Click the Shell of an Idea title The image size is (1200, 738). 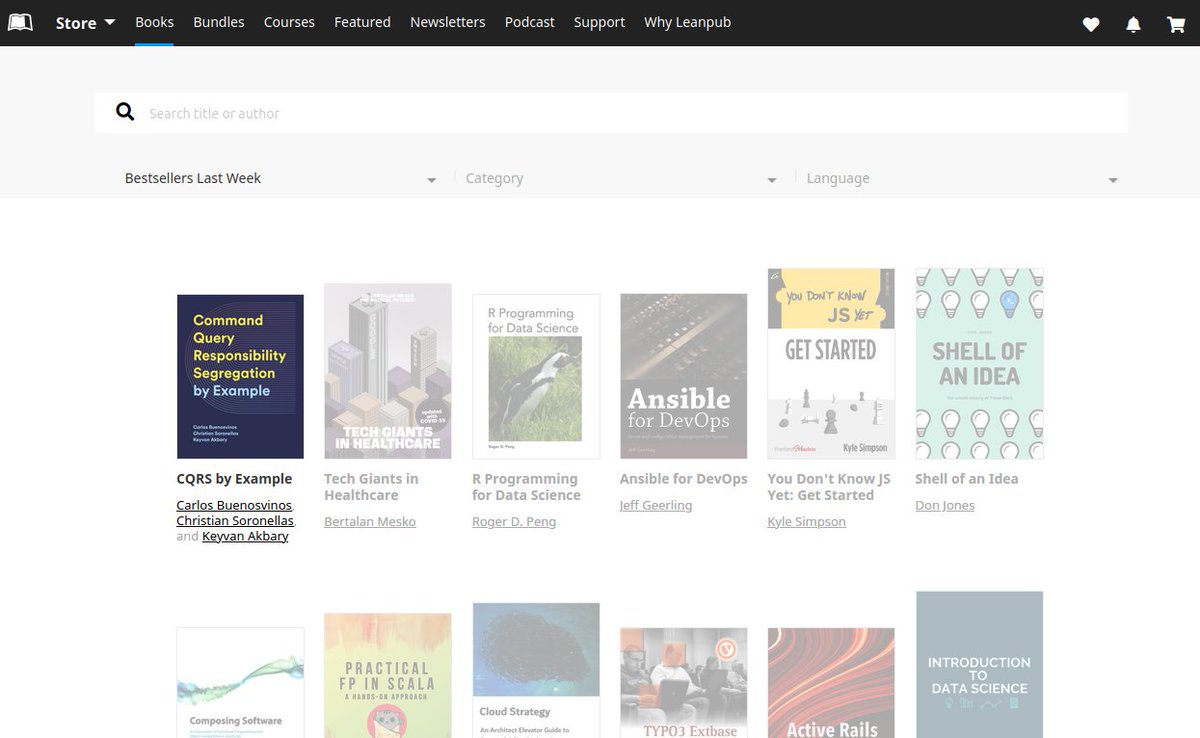tap(967, 479)
